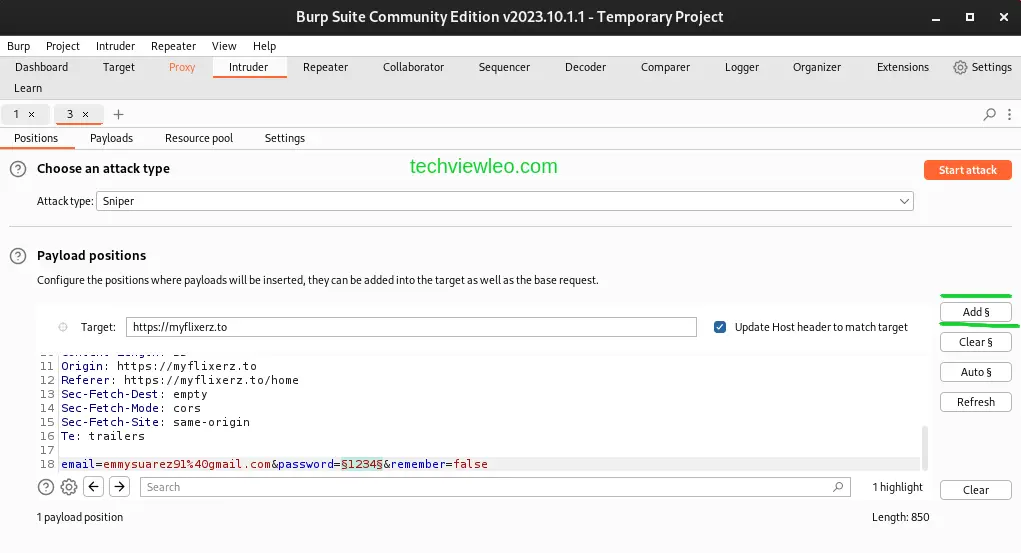
Task: Open the Settings gear in top bar
Action: tap(982, 67)
